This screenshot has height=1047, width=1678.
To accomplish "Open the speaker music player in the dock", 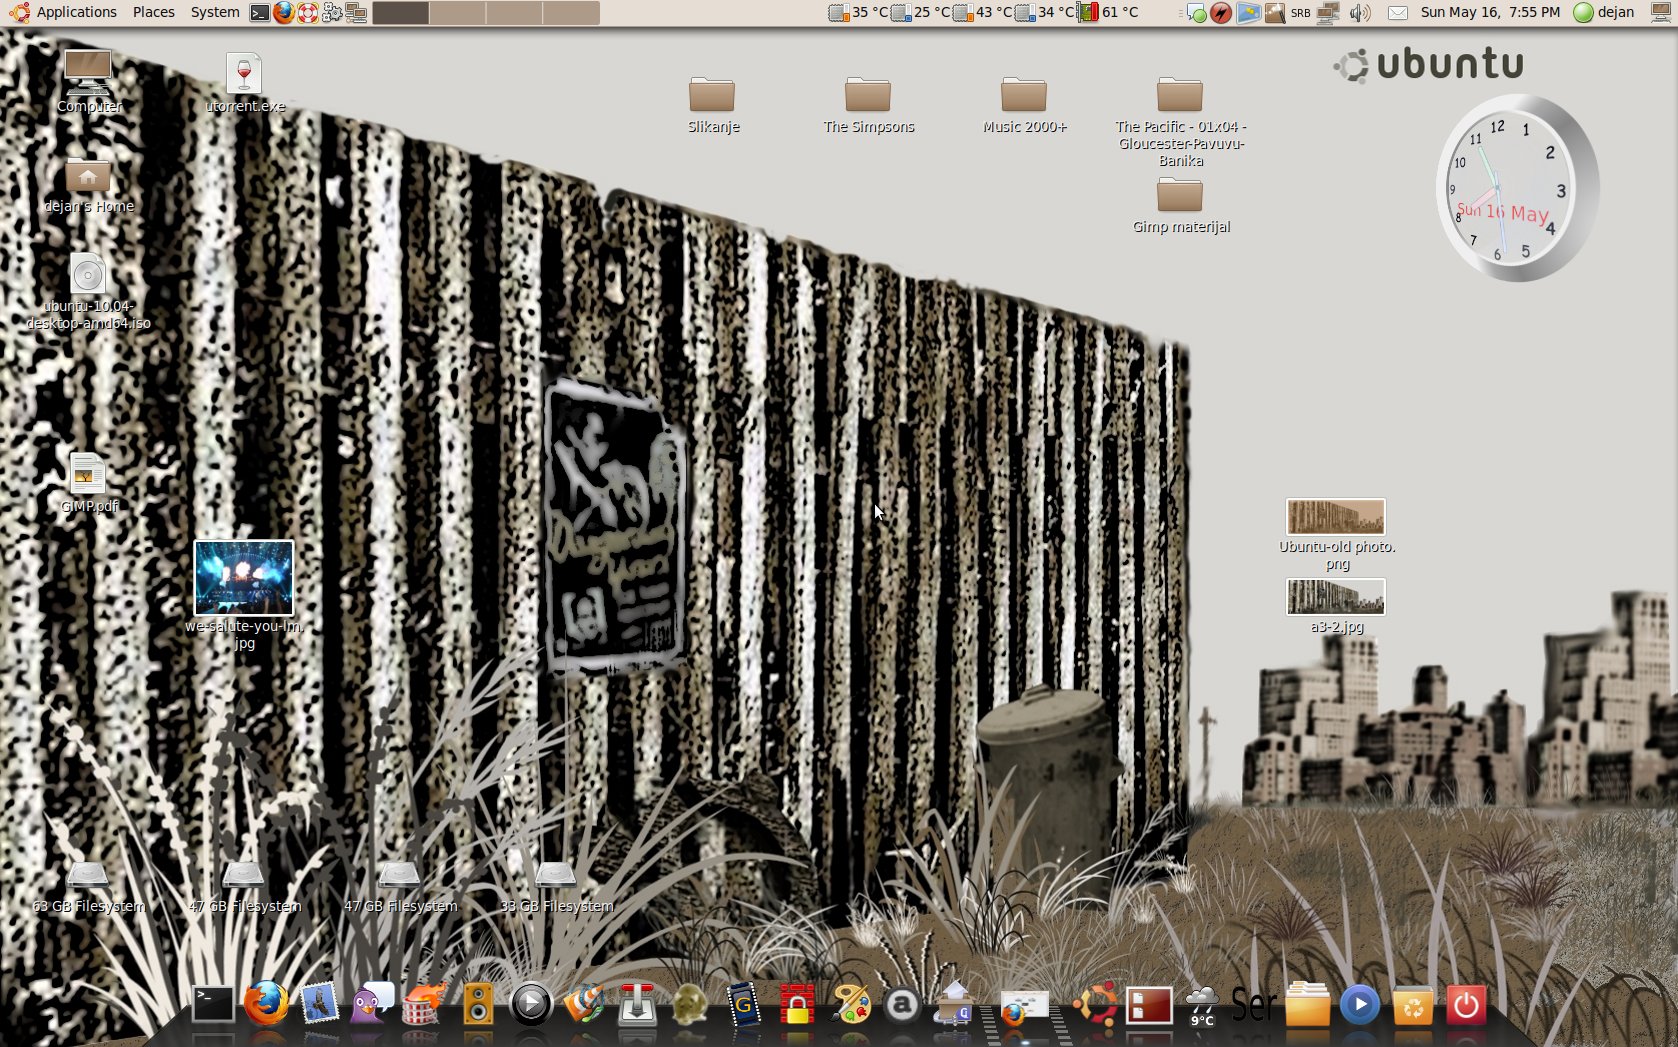I will pos(478,1004).
